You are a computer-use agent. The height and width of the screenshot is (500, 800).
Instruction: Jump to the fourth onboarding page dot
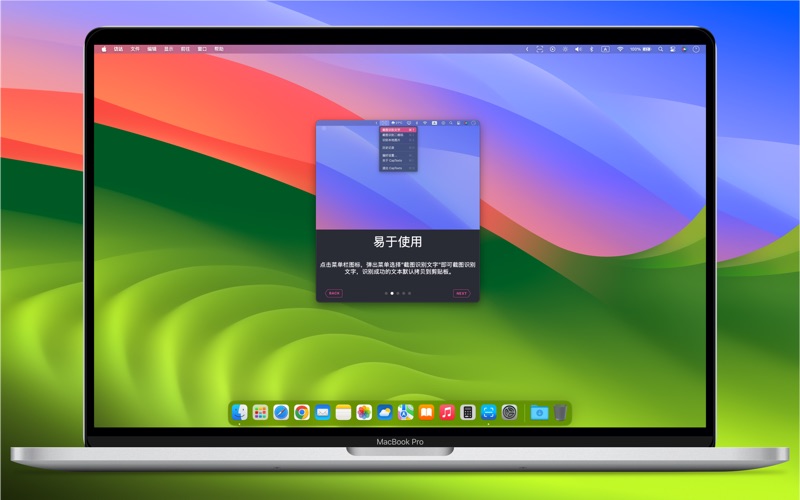pyautogui.click(x=404, y=293)
